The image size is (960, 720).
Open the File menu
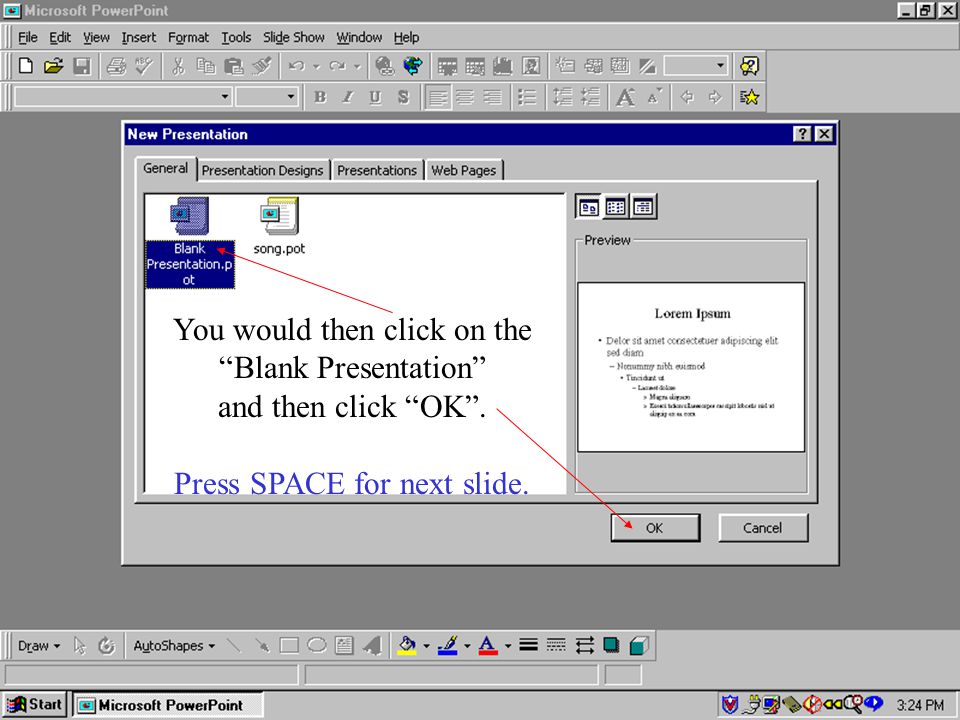(28, 37)
